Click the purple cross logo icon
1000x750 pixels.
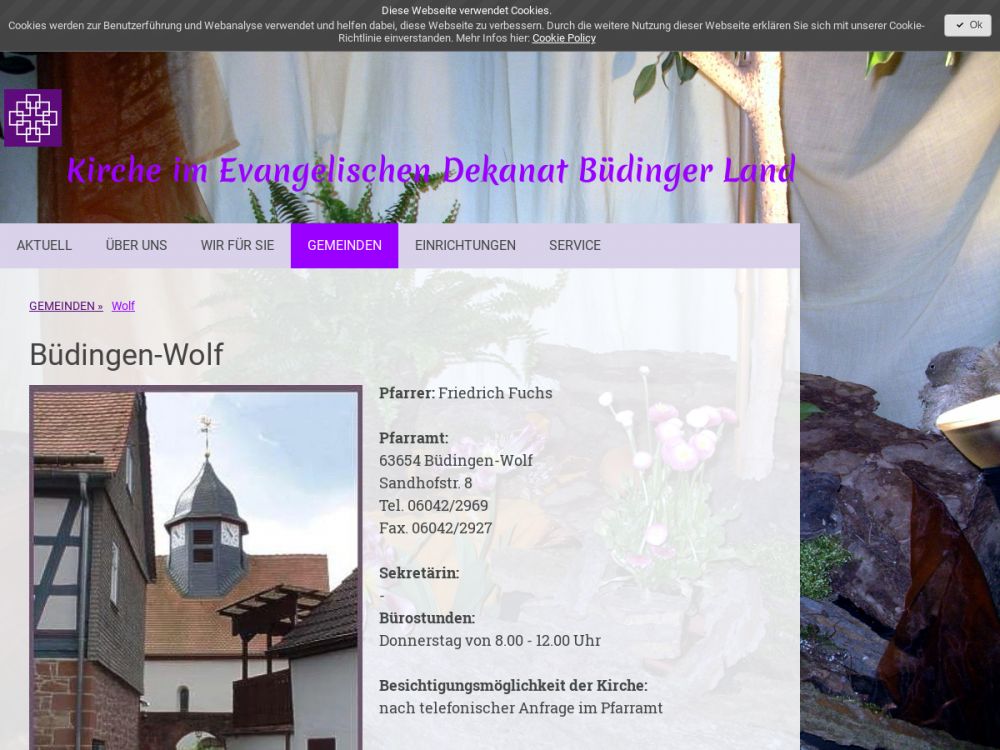pos(33,118)
